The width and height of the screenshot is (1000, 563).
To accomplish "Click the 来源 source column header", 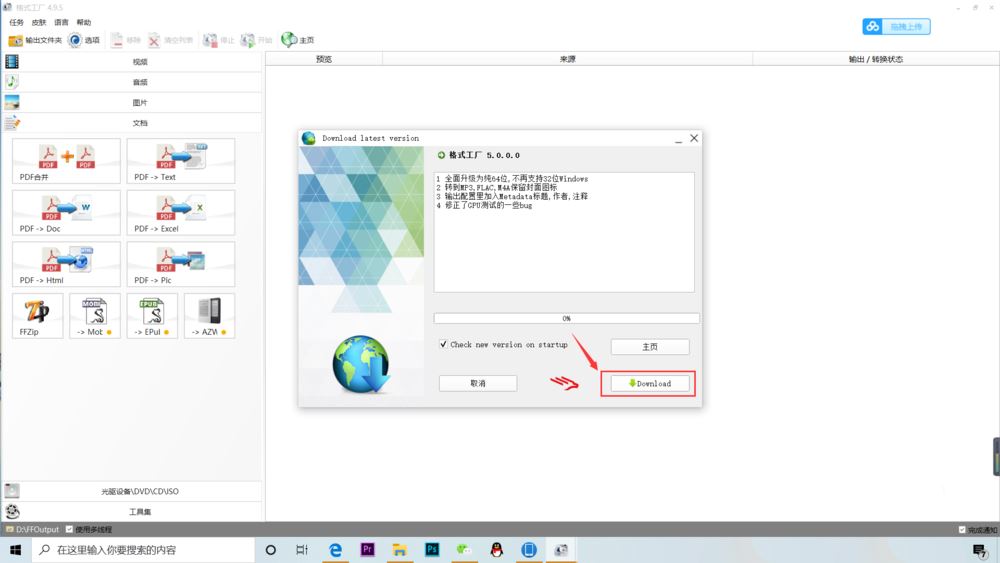I will pyautogui.click(x=568, y=59).
